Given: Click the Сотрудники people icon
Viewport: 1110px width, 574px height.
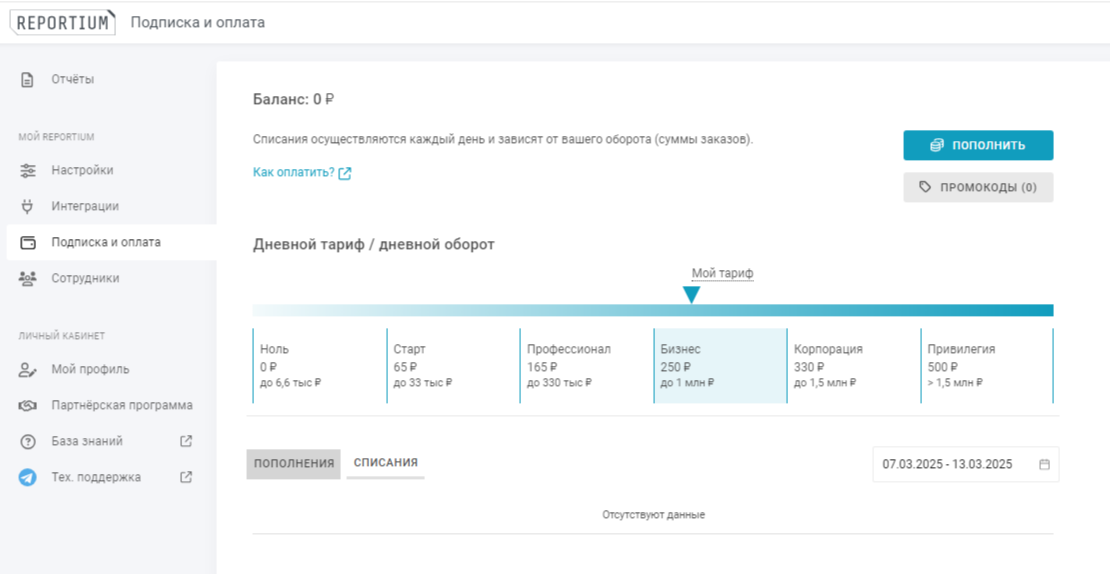Looking at the screenshot, I should (x=28, y=279).
